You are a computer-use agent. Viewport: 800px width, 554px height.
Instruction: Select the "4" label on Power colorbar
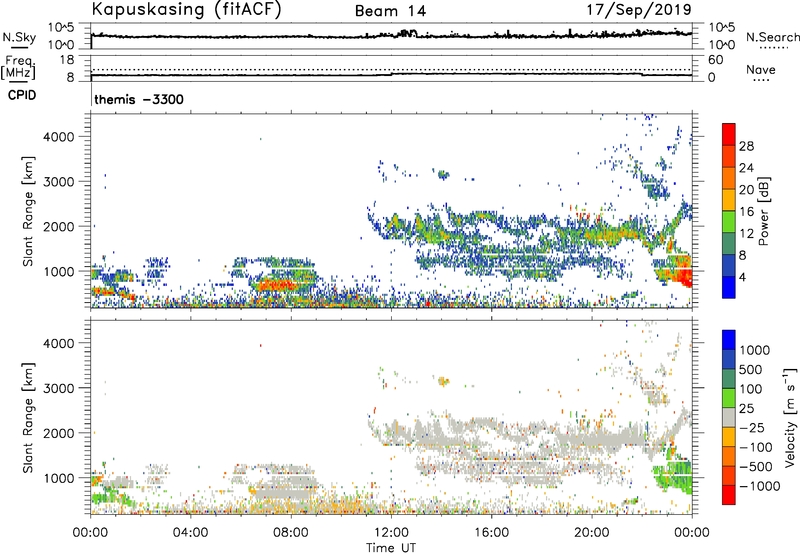[742, 277]
